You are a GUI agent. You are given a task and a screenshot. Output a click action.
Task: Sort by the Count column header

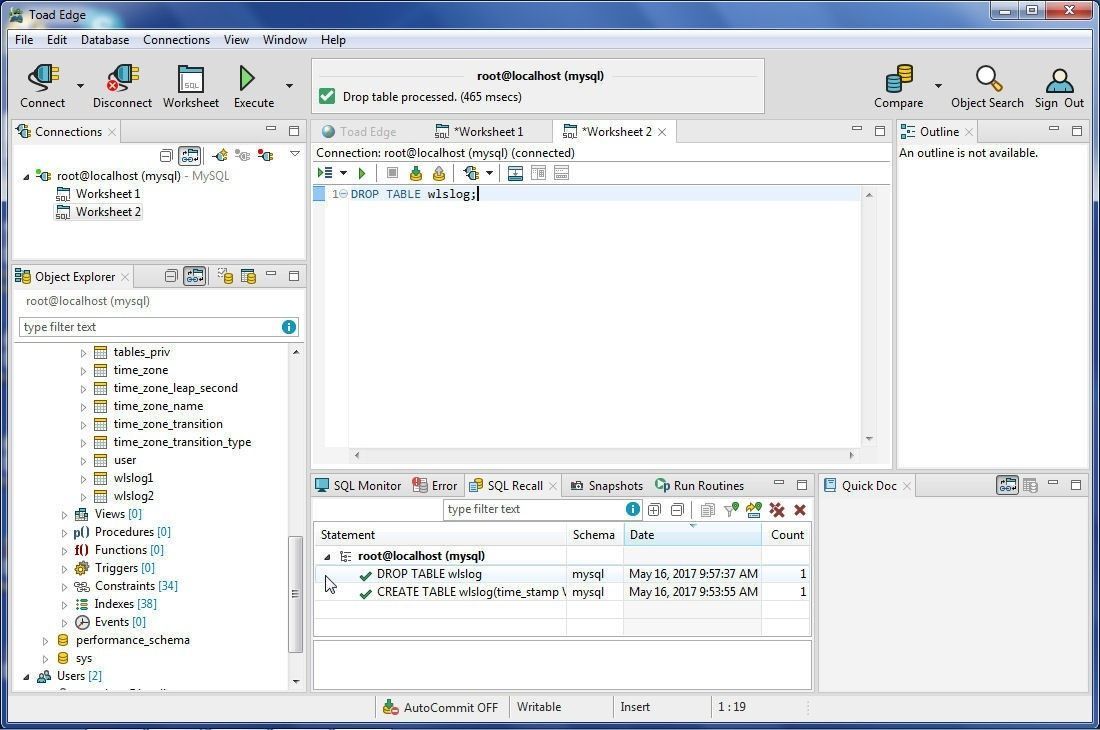pyautogui.click(x=786, y=535)
